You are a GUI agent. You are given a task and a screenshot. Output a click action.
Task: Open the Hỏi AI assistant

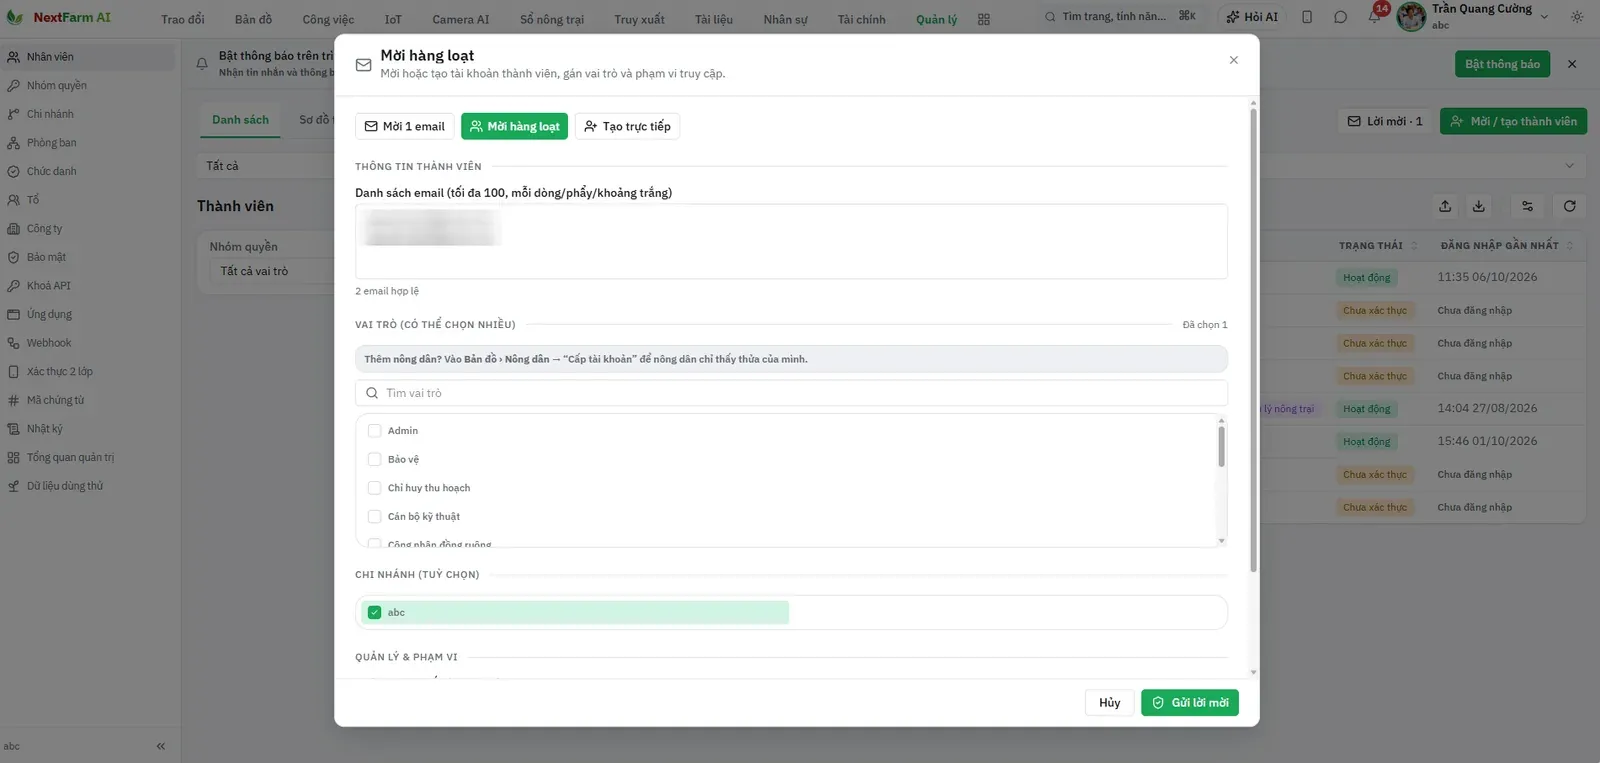[1252, 17]
